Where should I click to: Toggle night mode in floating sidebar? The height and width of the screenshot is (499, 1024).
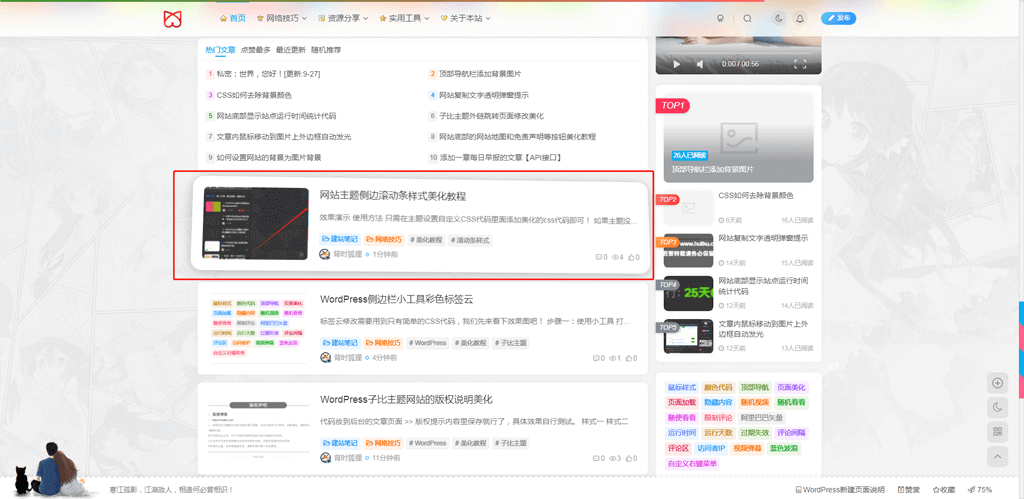[x=997, y=407]
